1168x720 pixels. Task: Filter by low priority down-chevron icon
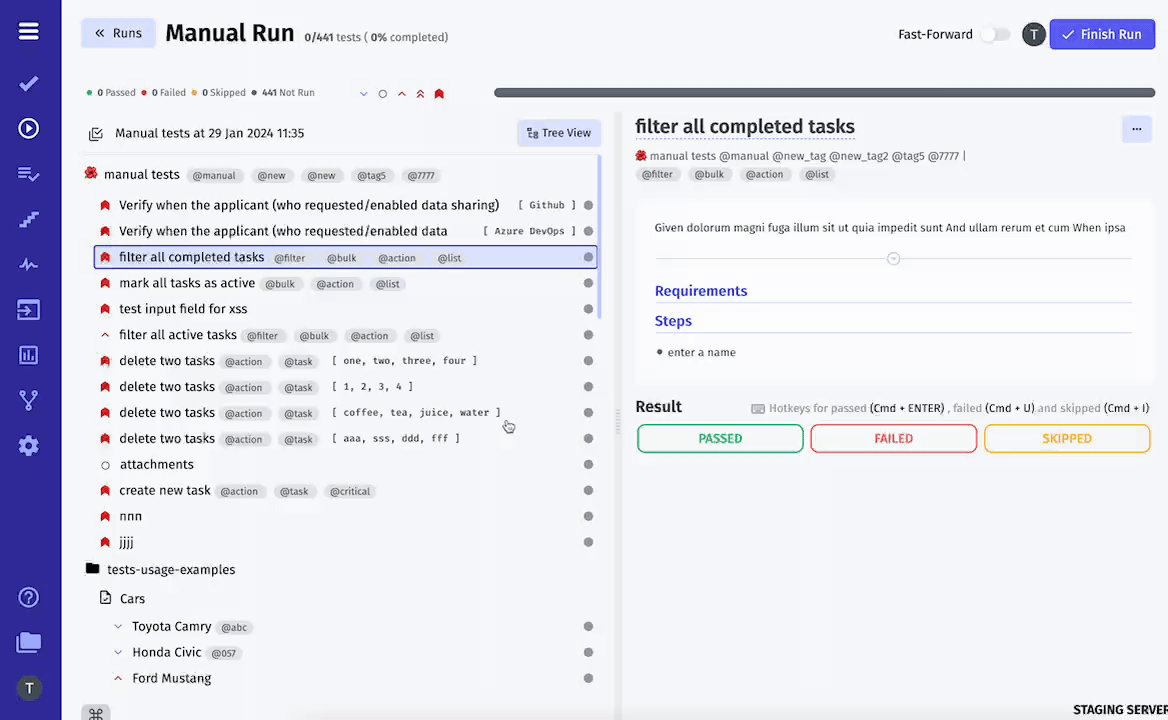point(364,94)
